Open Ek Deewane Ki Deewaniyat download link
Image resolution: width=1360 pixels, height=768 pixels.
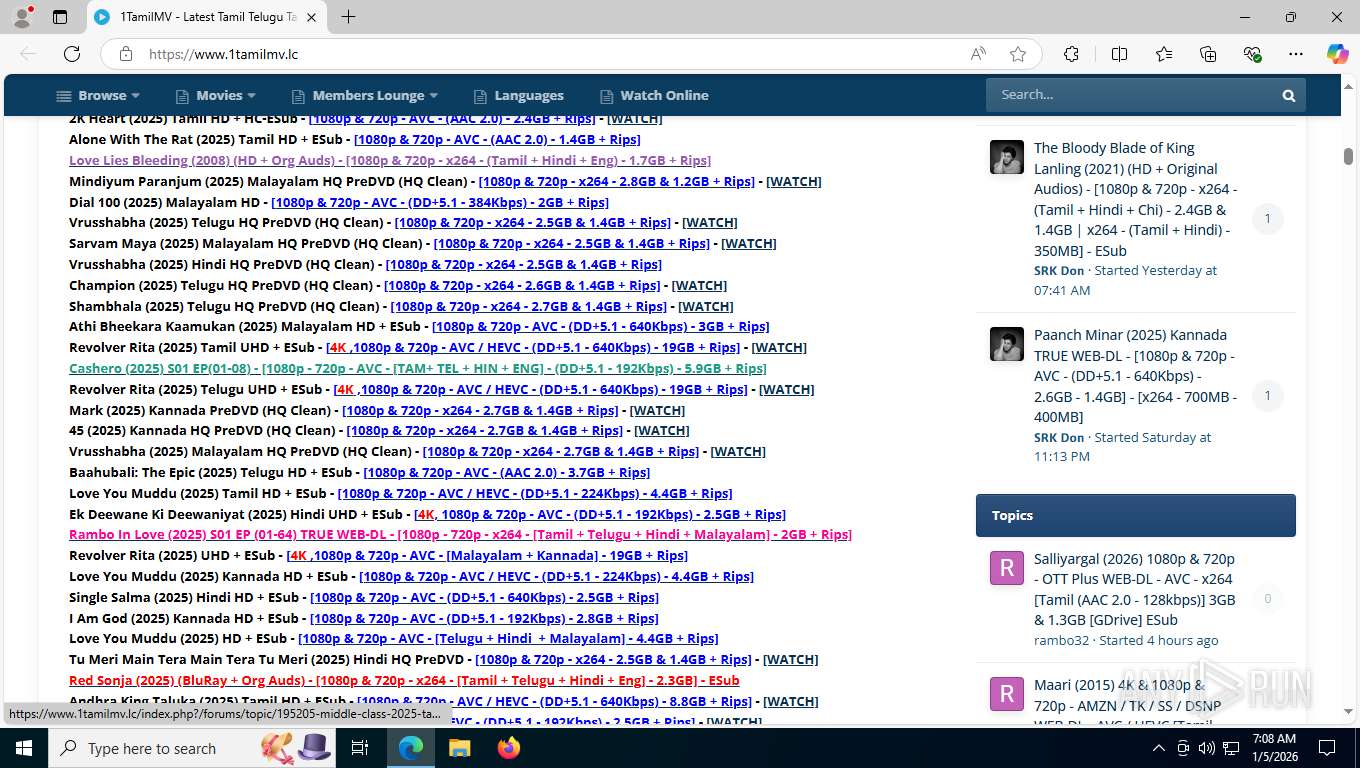pyautogui.click(x=600, y=514)
